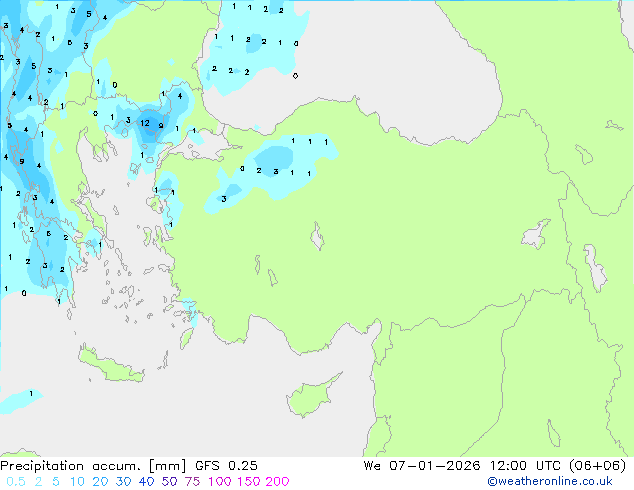Click the legend value 200
The image size is (634, 490).
click(x=277, y=482)
